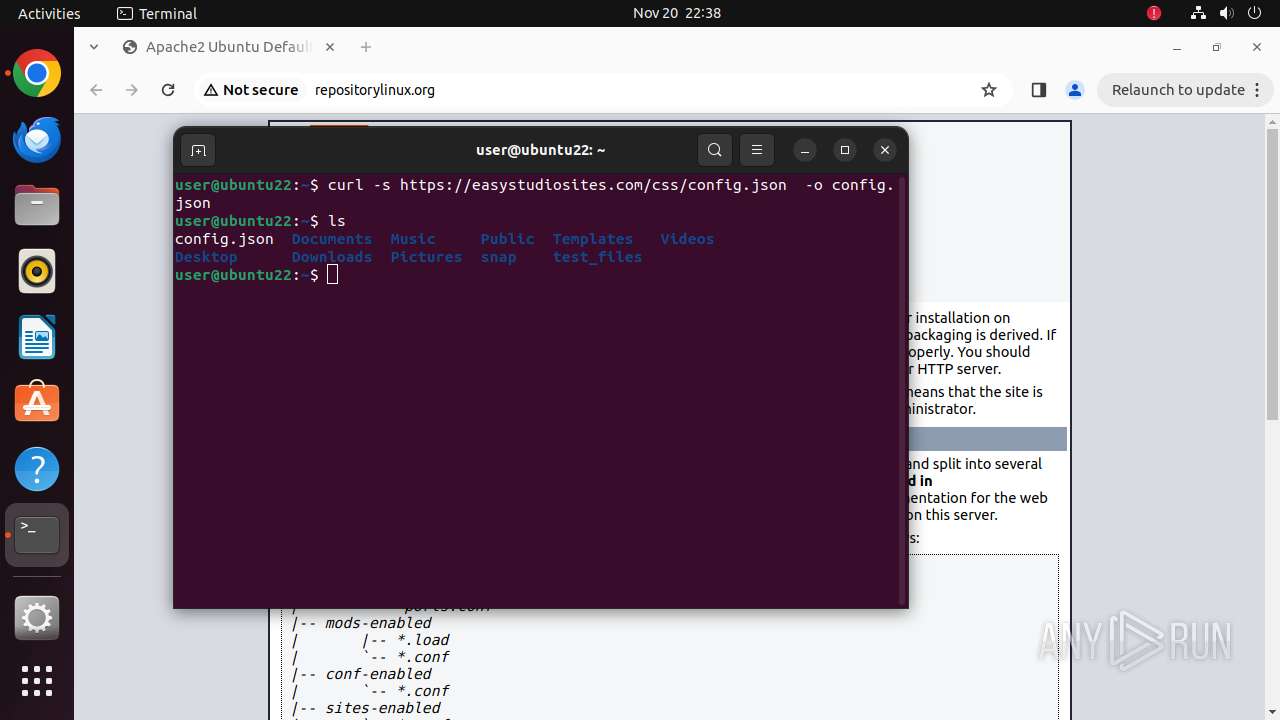Click the Chrome page vertical scrollbar

tap(1272, 275)
